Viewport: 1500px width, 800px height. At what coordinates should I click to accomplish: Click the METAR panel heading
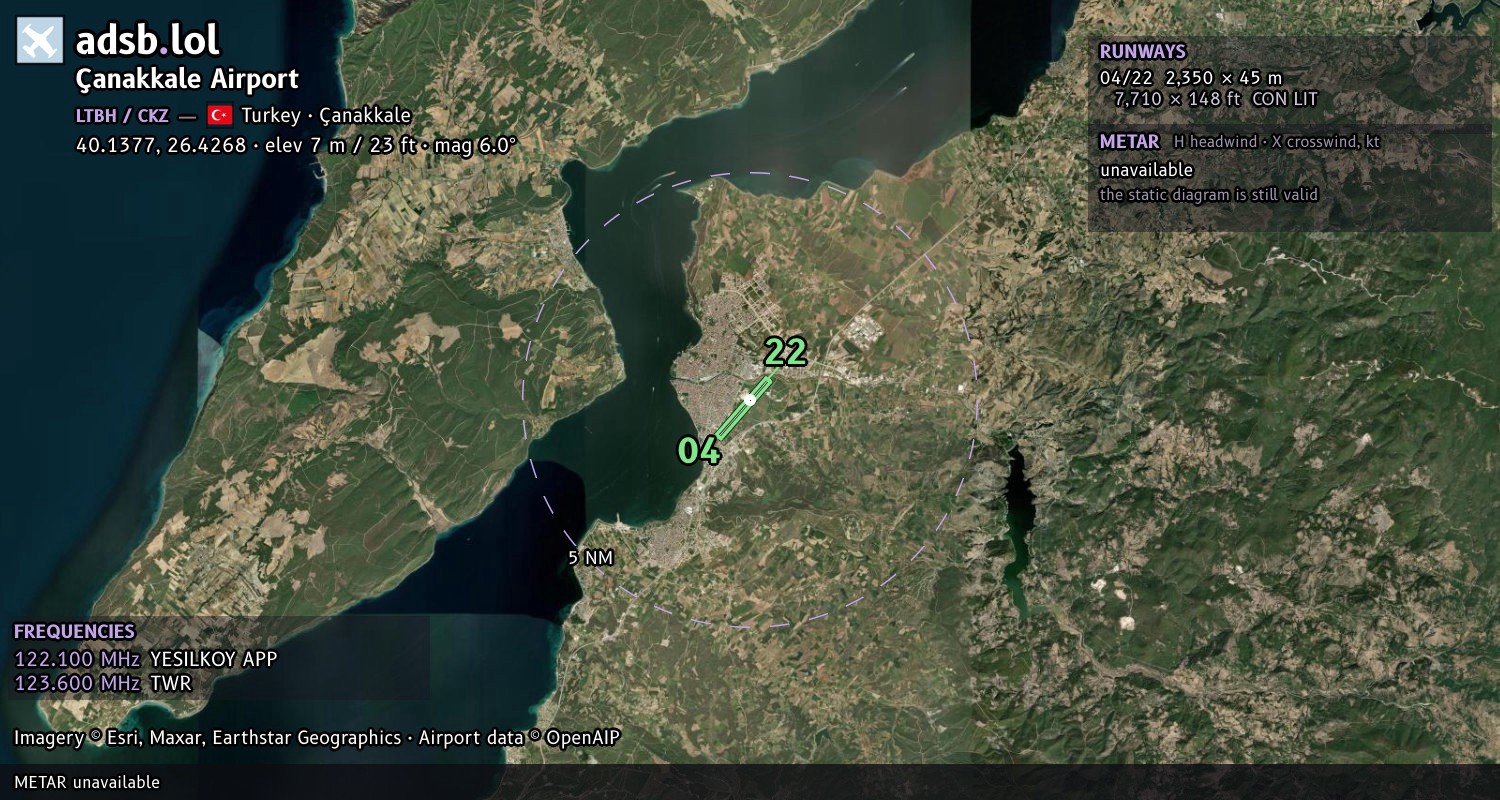click(1129, 142)
